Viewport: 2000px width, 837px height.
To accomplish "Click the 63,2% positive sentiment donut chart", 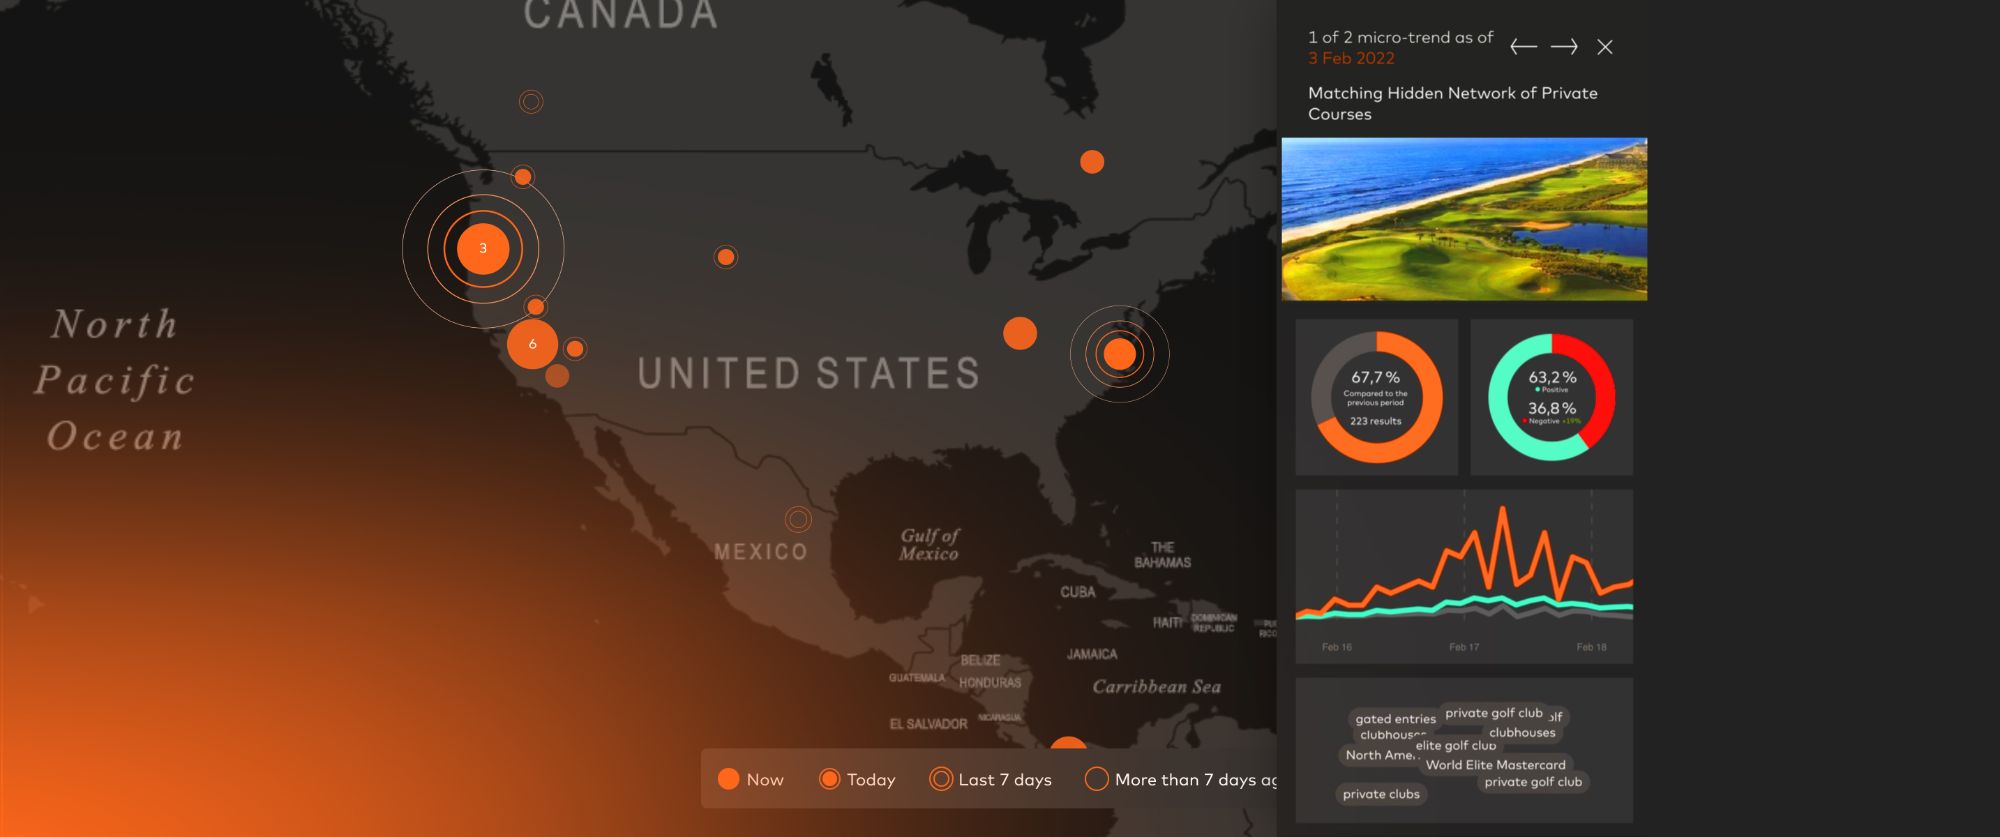I will (x=1551, y=397).
